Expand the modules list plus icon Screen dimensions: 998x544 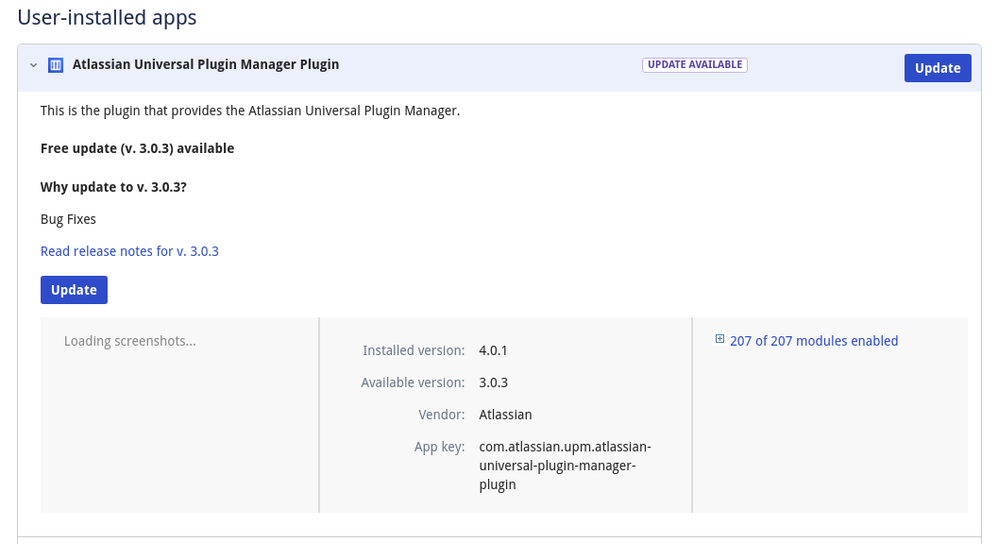coord(719,339)
